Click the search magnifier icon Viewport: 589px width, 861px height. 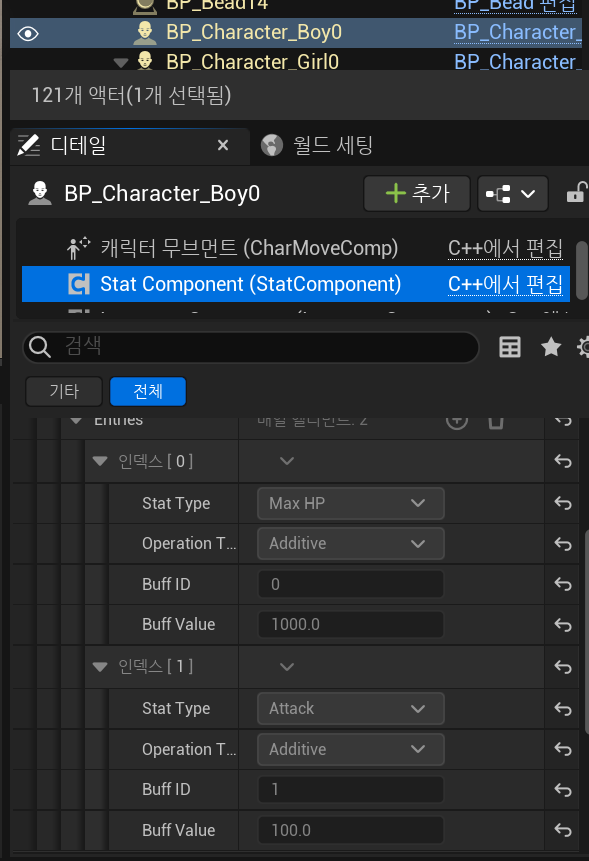tap(40, 347)
